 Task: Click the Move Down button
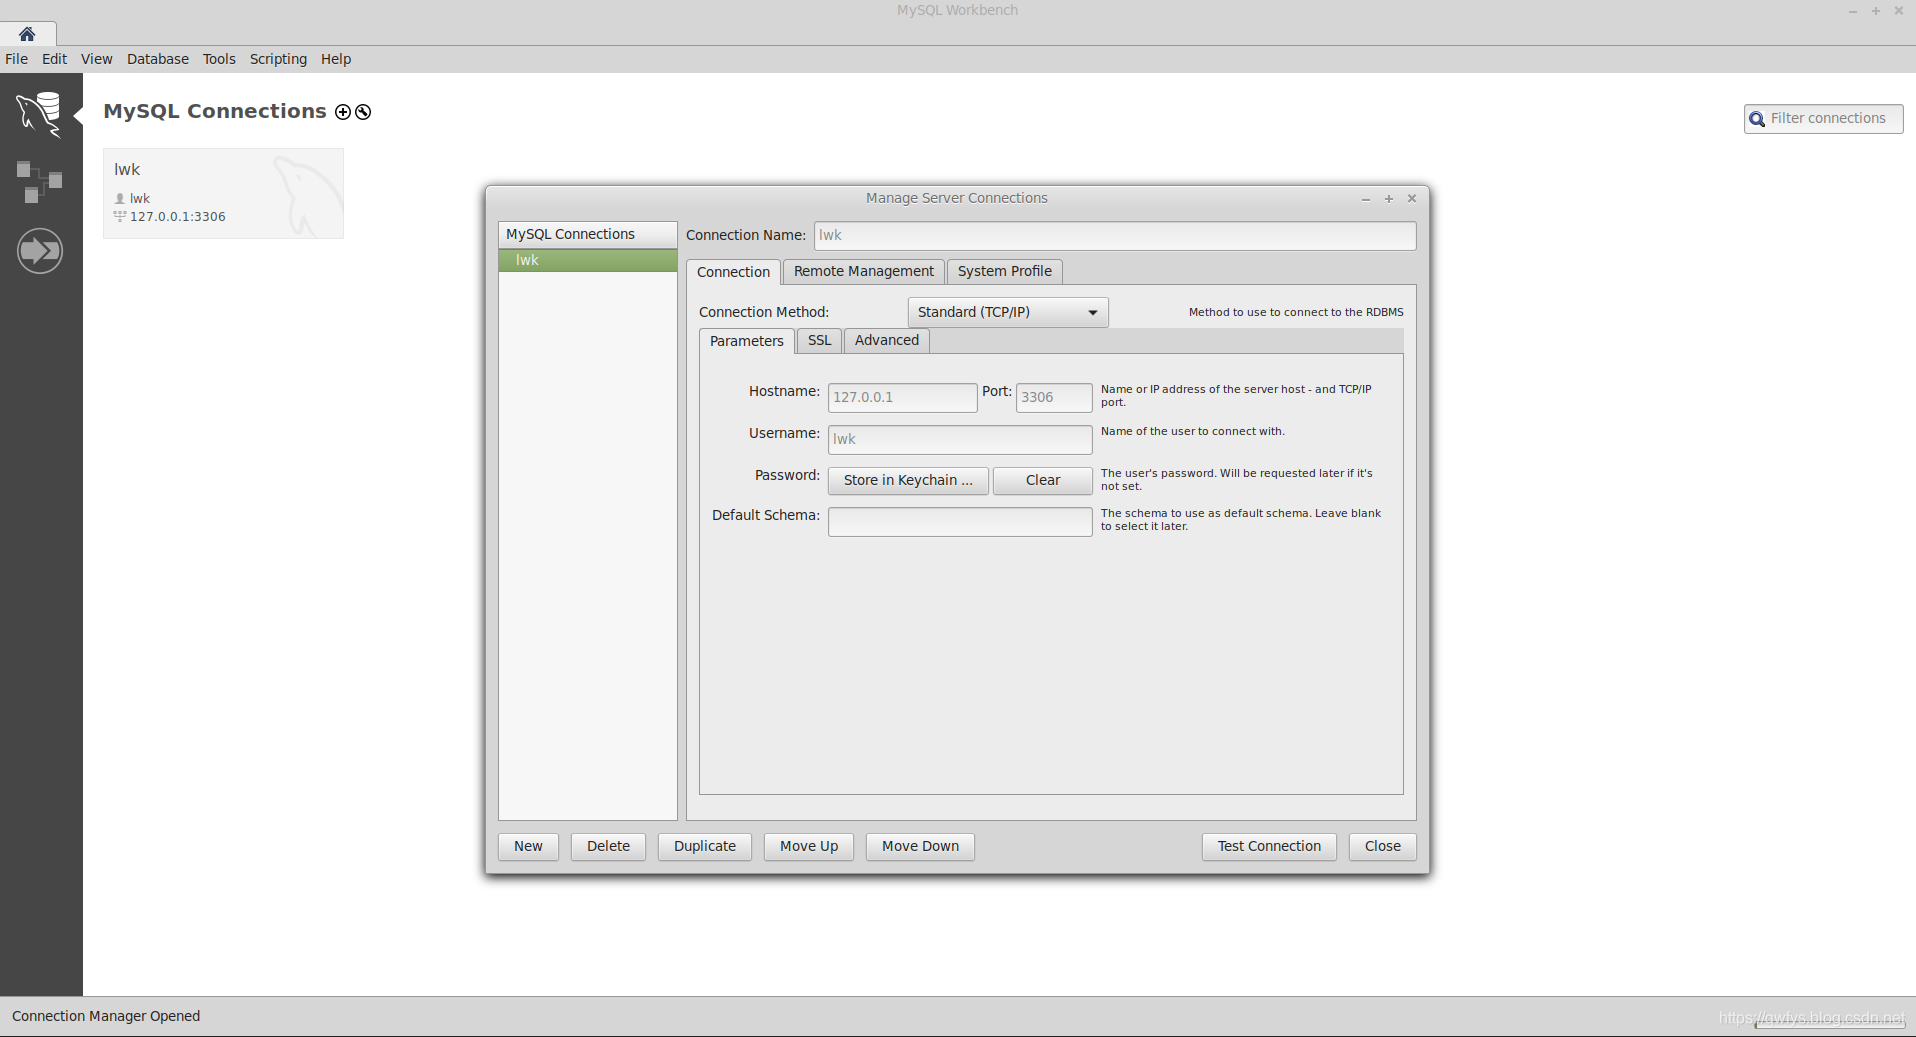(x=920, y=846)
